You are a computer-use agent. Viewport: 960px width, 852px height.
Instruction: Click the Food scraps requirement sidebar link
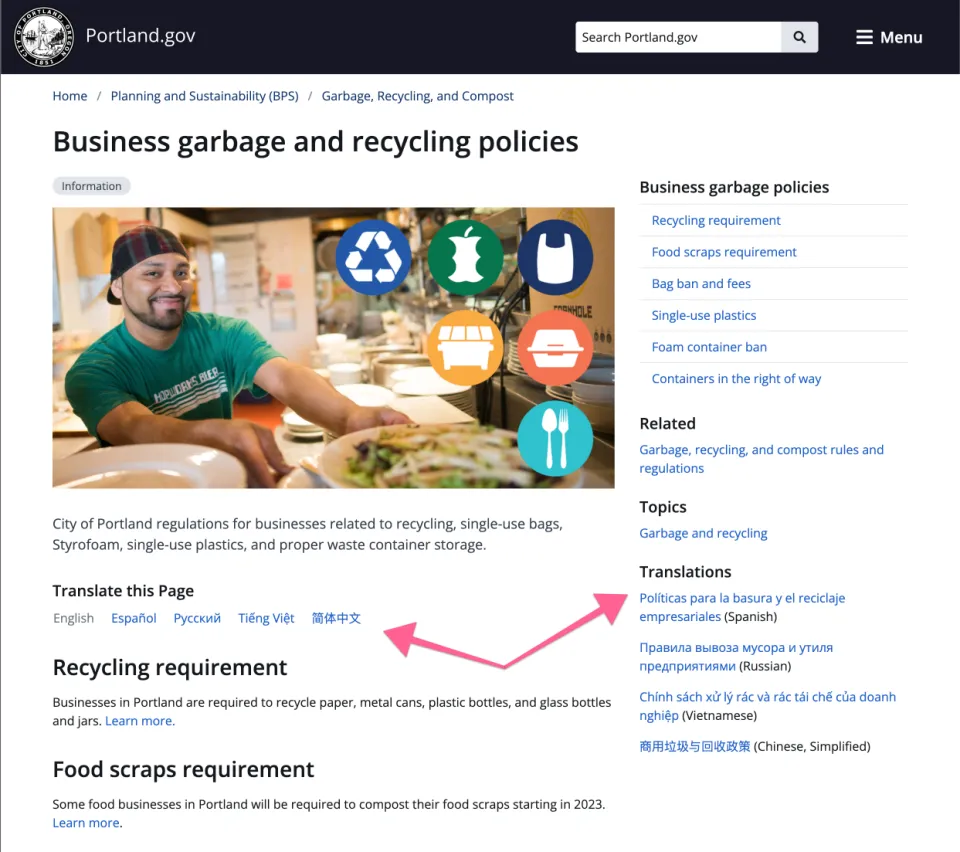[x=723, y=252]
